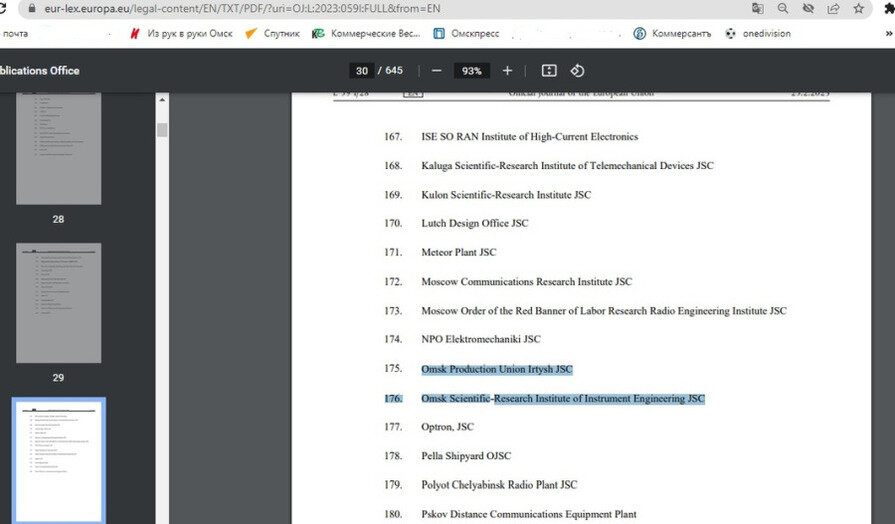Open the почта bookmark
Image resolution: width=895 pixels, height=524 pixels.
15,34
